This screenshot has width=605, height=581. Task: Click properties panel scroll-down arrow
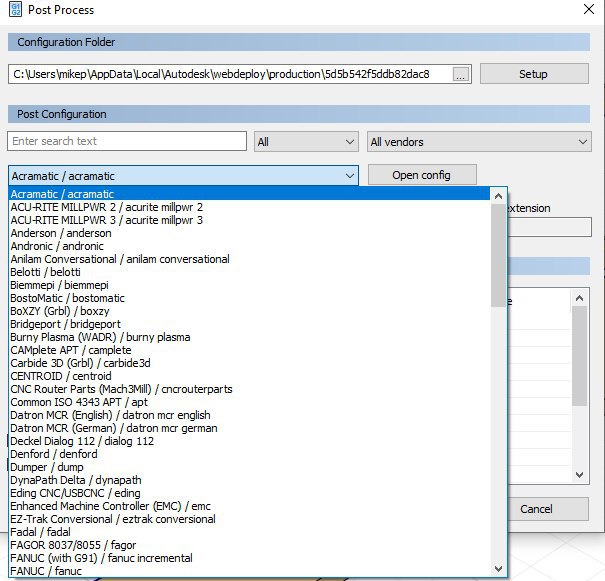tap(579, 475)
